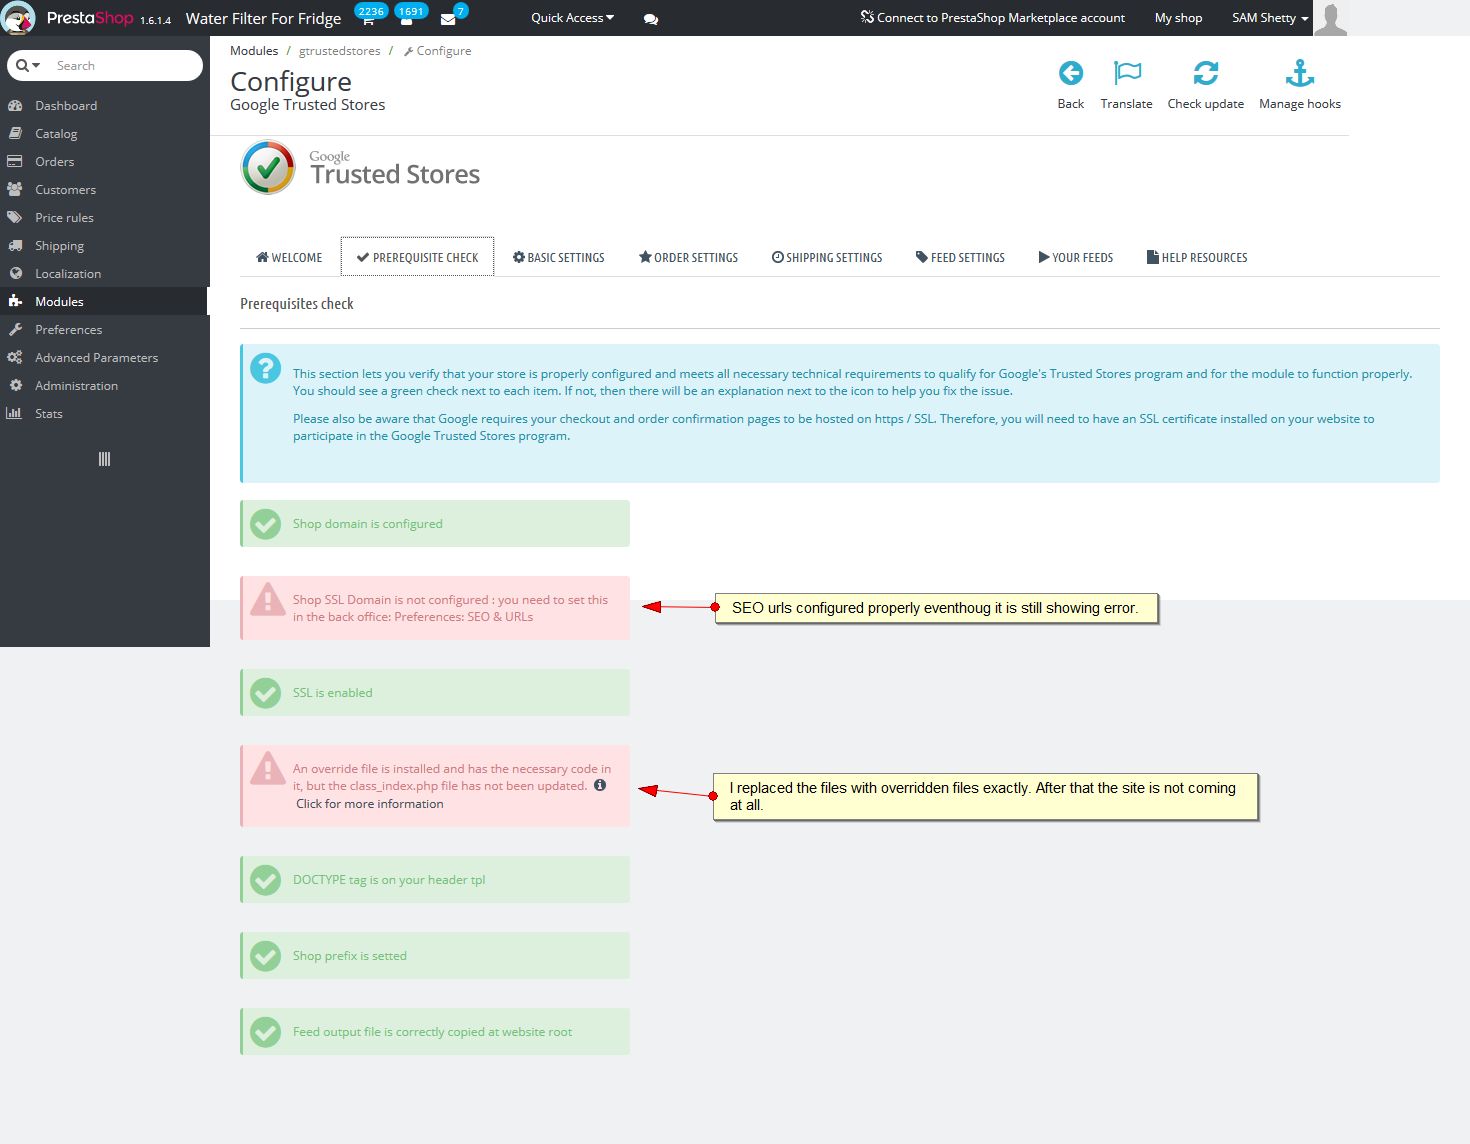1470x1144 pixels.
Task: Open Manage hooks anchor icon
Action: pos(1299,74)
